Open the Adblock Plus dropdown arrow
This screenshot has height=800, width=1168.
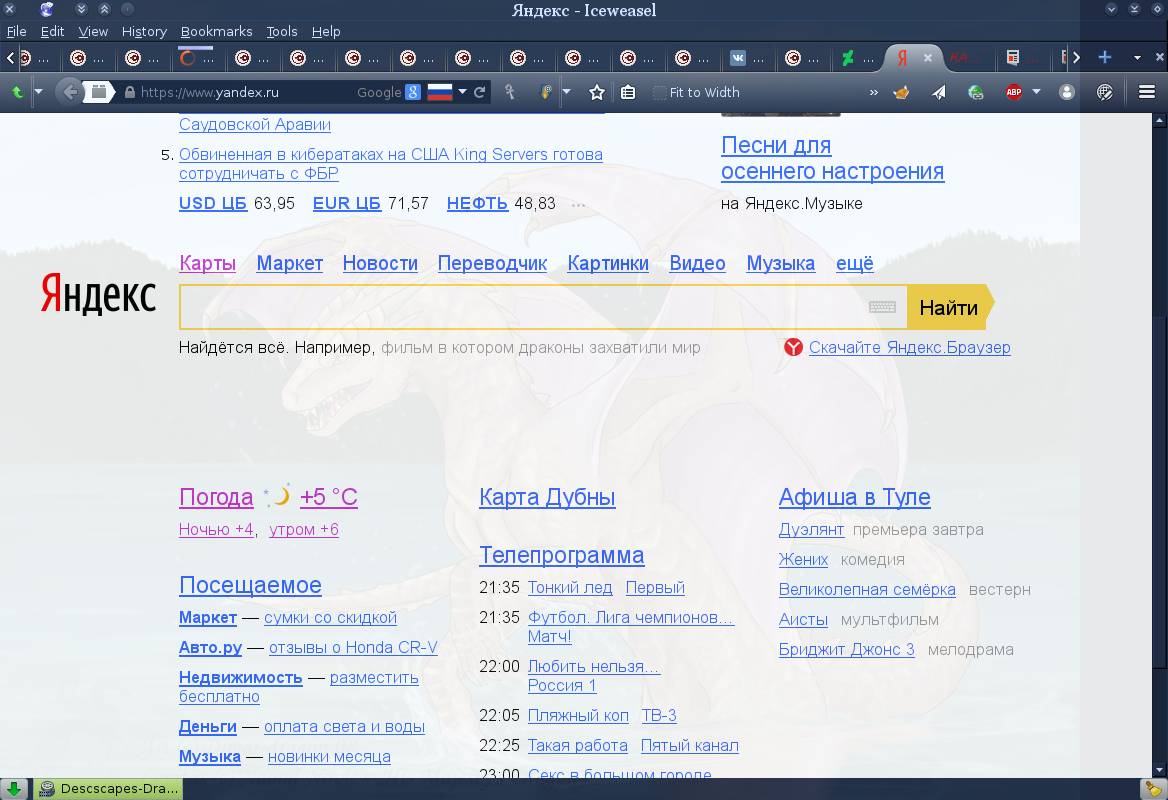click(x=1036, y=92)
